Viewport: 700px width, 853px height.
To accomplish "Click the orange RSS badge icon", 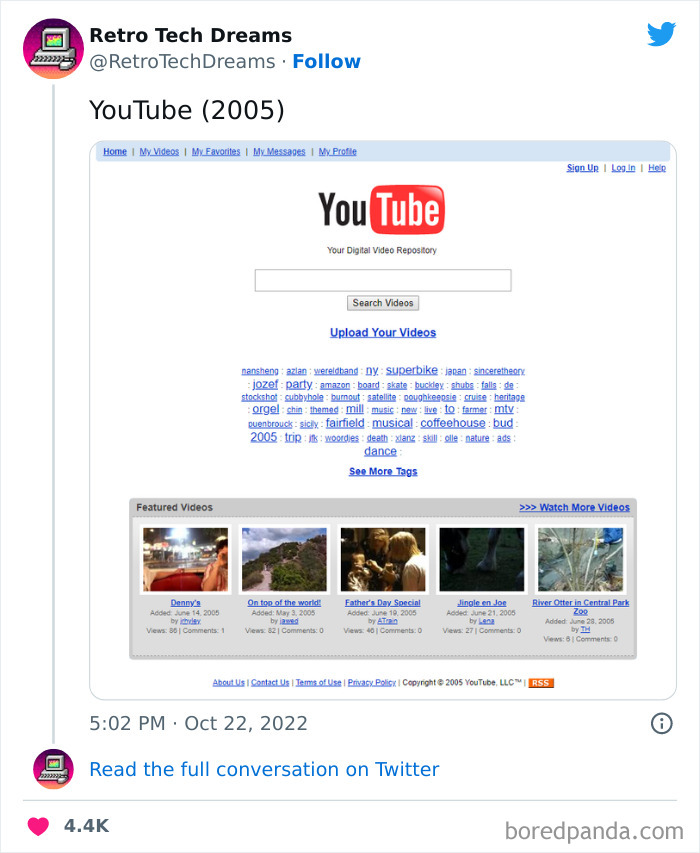I will pyautogui.click(x=540, y=683).
